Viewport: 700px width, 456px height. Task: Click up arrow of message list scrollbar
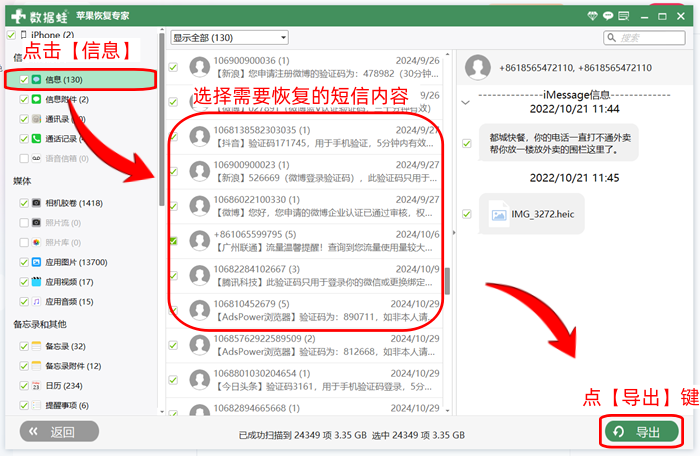tap(447, 54)
